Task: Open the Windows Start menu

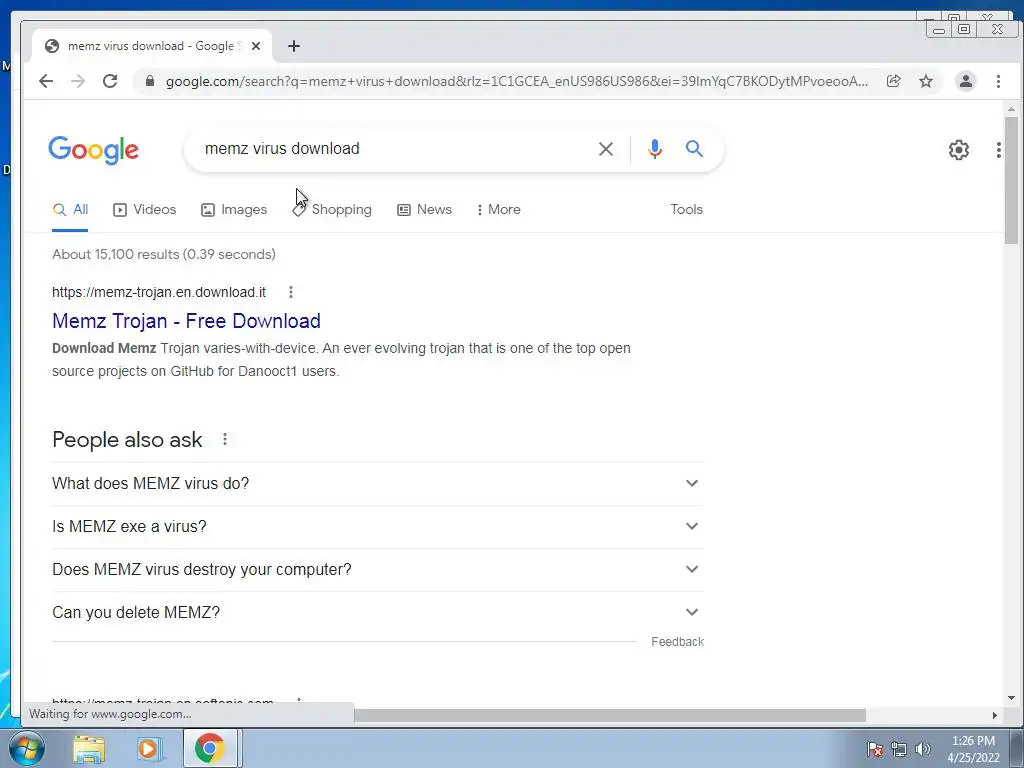Action: tap(27, 748)
